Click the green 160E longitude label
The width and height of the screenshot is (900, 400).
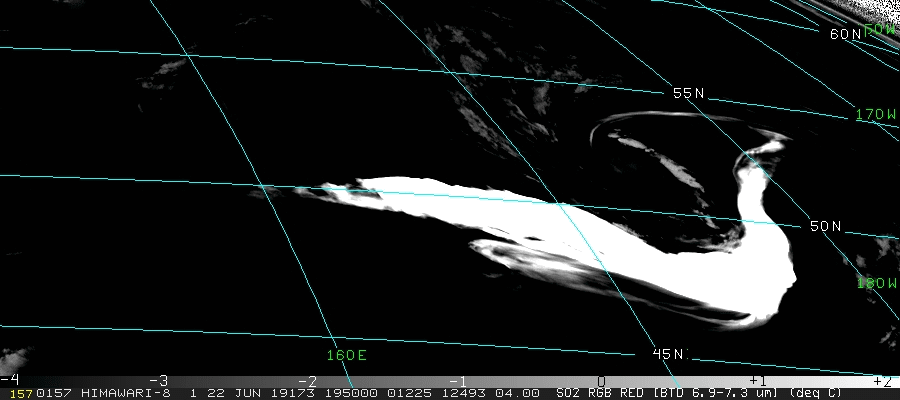click(346, 355)
